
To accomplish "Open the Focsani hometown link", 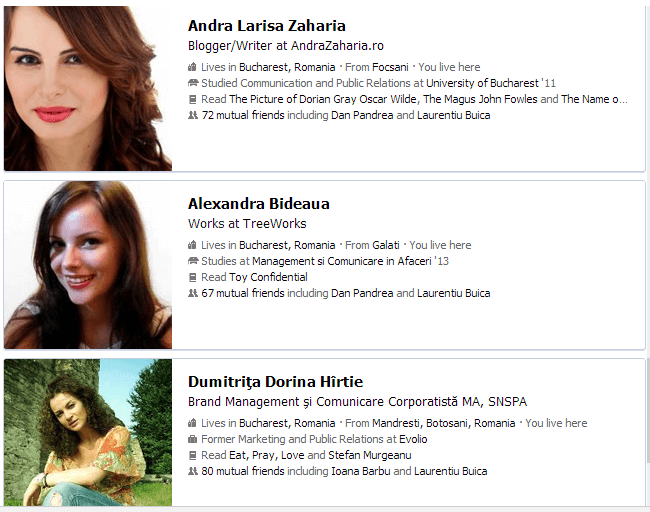I will pos(390,67).
